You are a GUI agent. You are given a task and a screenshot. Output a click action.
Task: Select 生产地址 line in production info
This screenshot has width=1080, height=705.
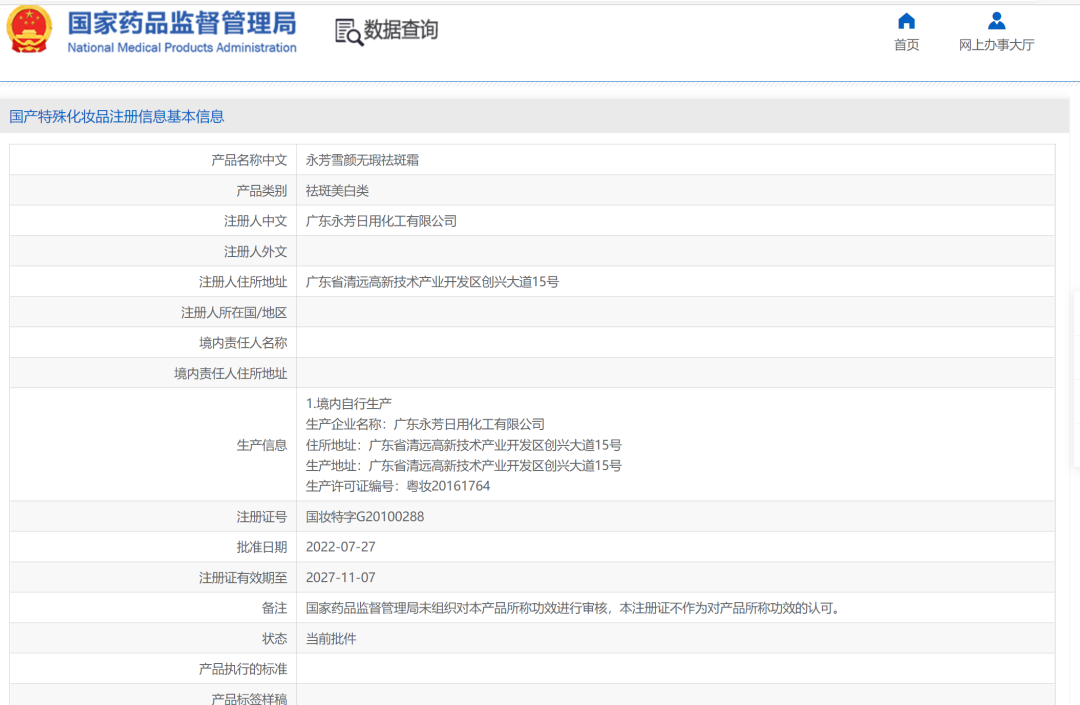tap(464, 465)
